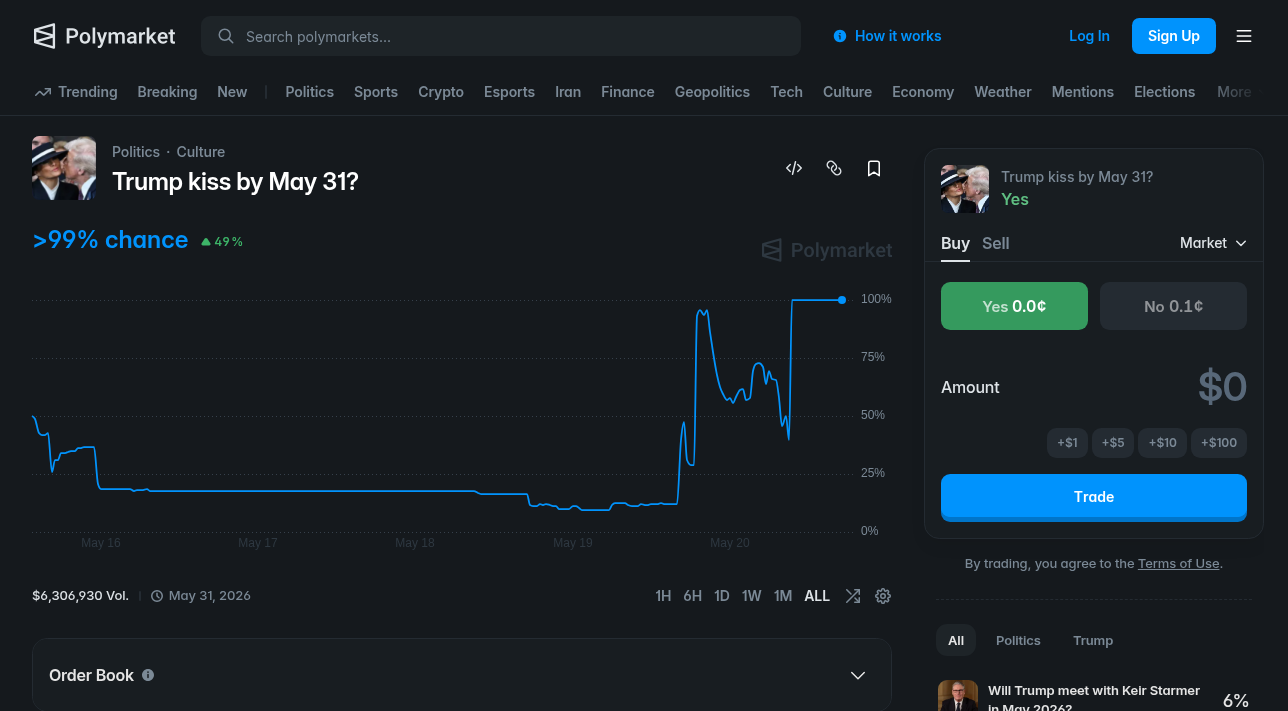Open Will Trump meet with Keir Starmer market

click(1094, 698)
